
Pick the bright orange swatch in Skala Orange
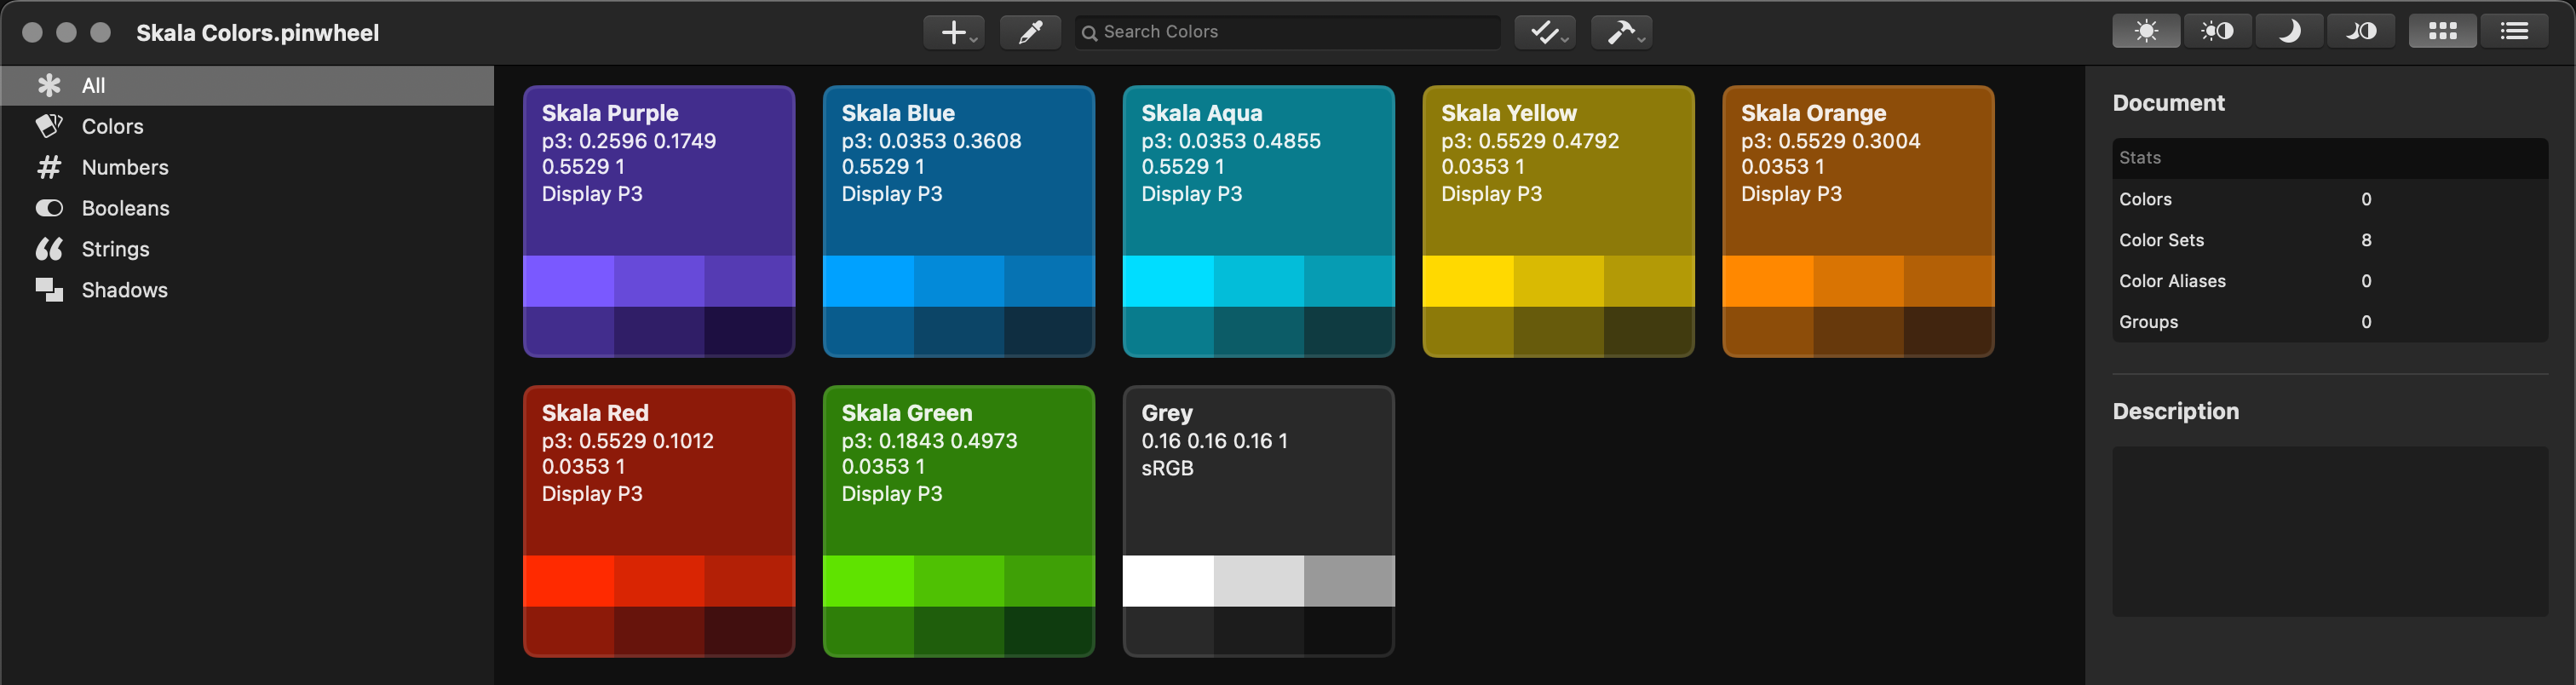(1768, 281)
